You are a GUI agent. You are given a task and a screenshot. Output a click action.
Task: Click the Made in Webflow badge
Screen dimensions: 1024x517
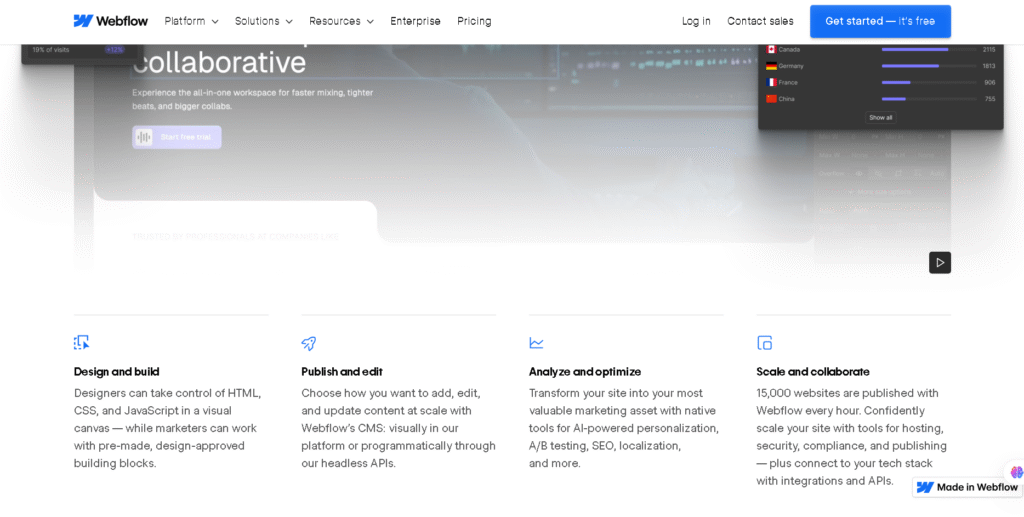coord(967,487)
